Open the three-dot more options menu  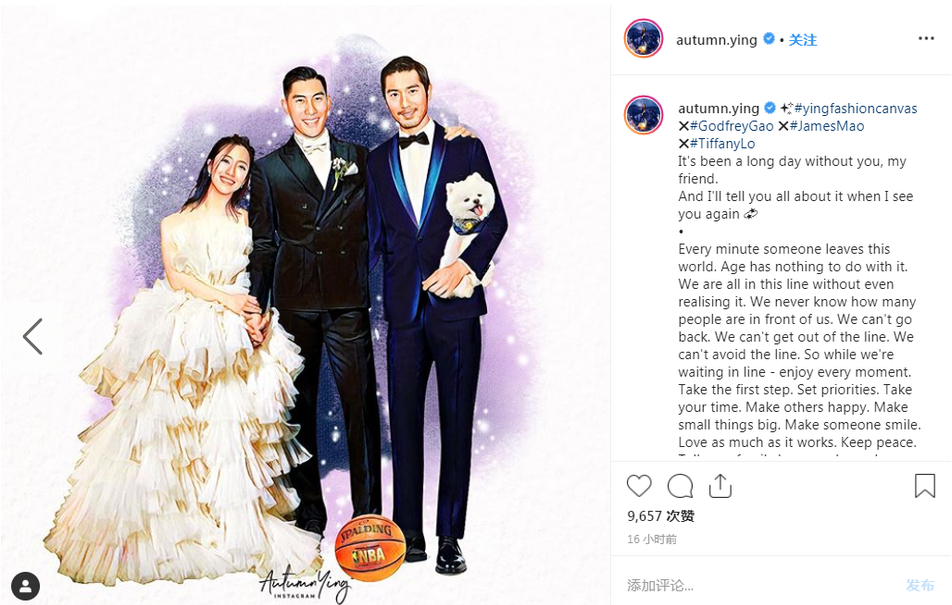tap(926, 38)
